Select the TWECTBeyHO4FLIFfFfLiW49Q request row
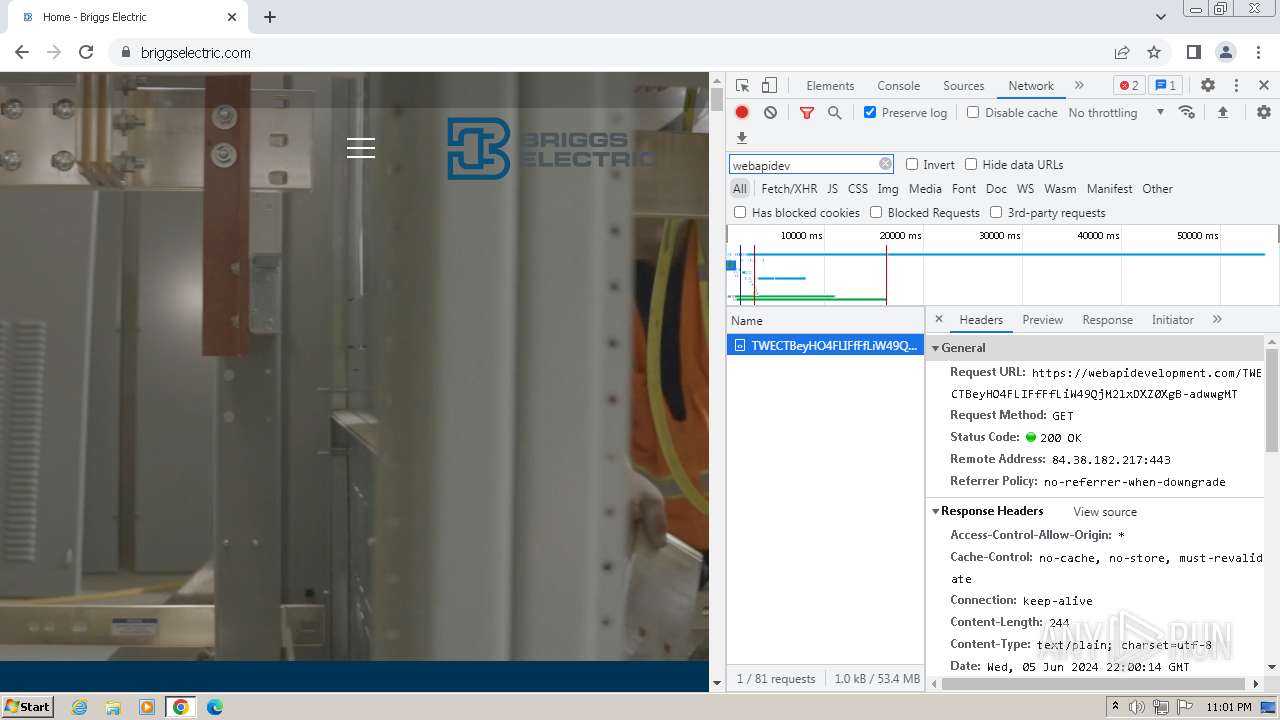 (x=825, y=345)
